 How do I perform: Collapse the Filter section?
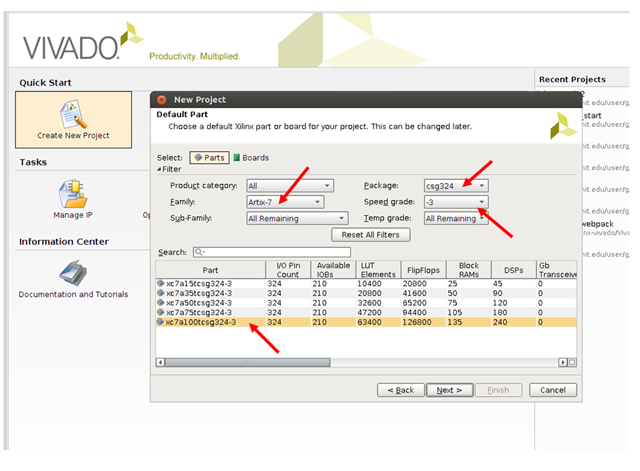pyautogui.click(x=161, y=170)
